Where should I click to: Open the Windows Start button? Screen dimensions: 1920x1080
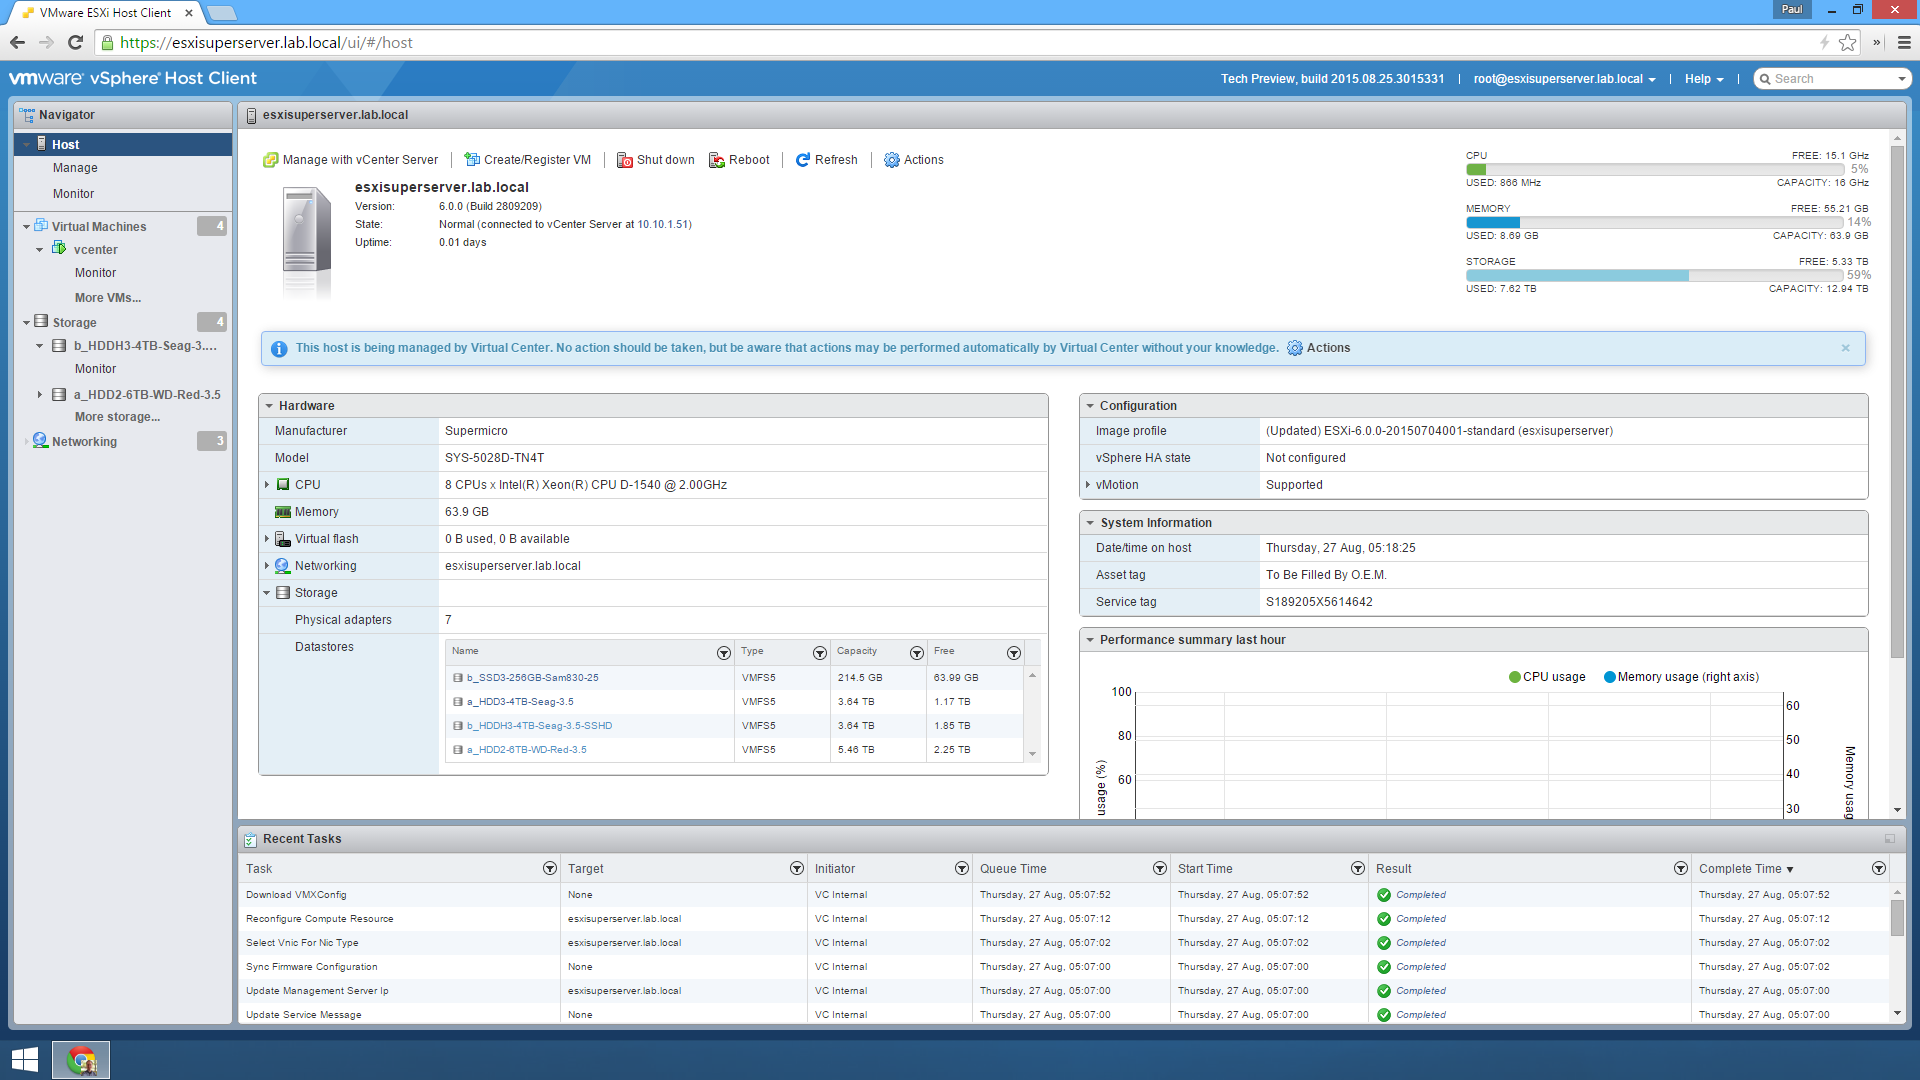(24, 1060)
